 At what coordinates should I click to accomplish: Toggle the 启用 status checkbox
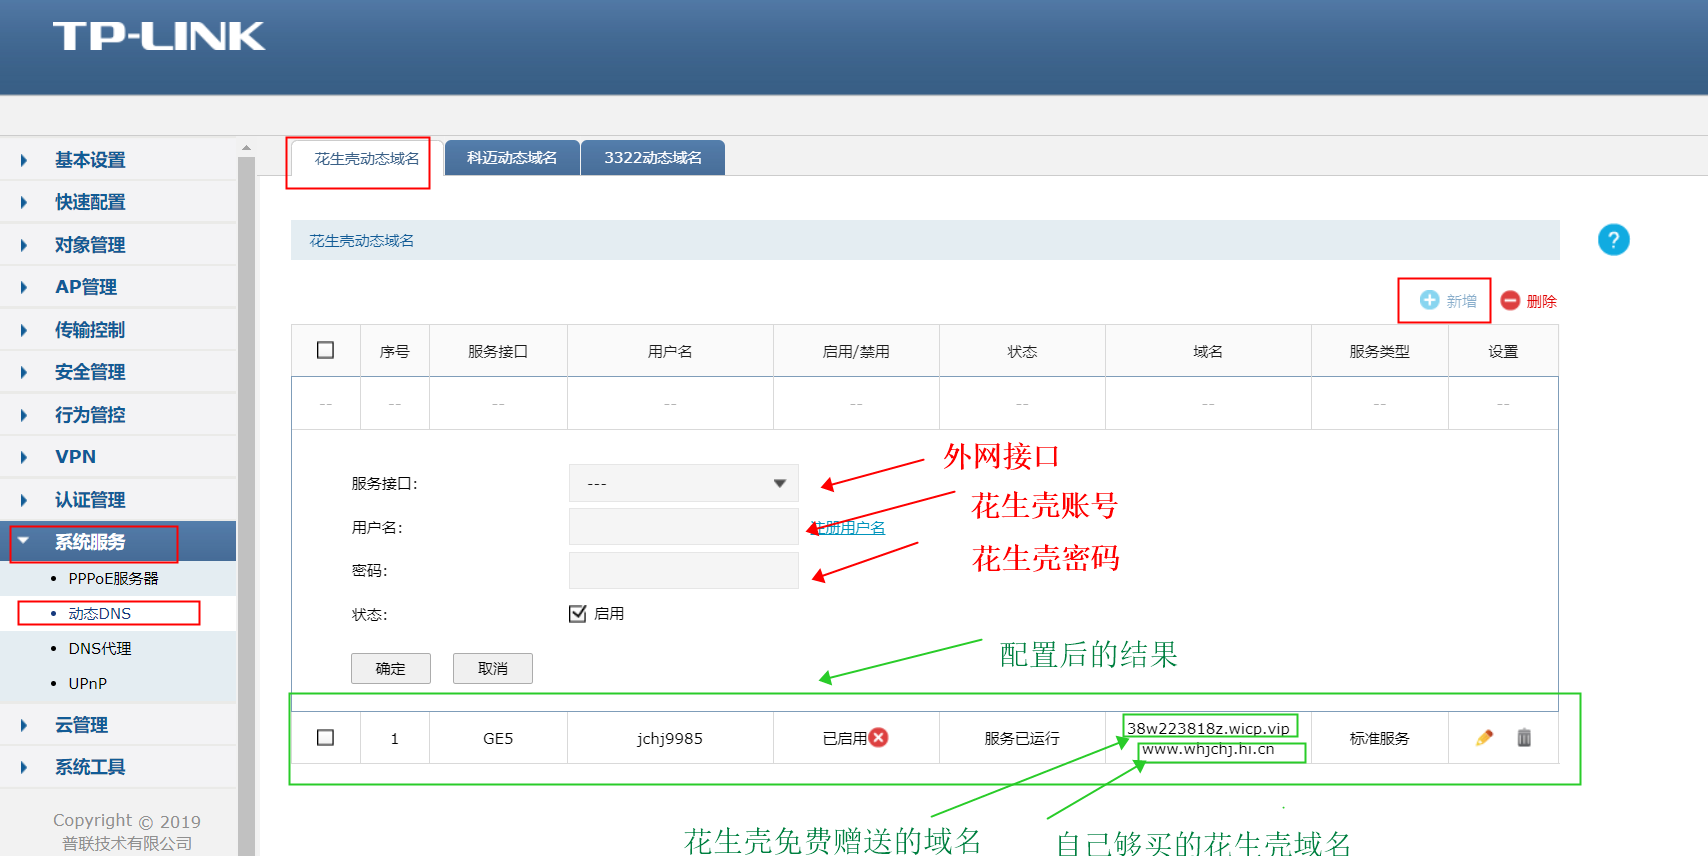577,613
